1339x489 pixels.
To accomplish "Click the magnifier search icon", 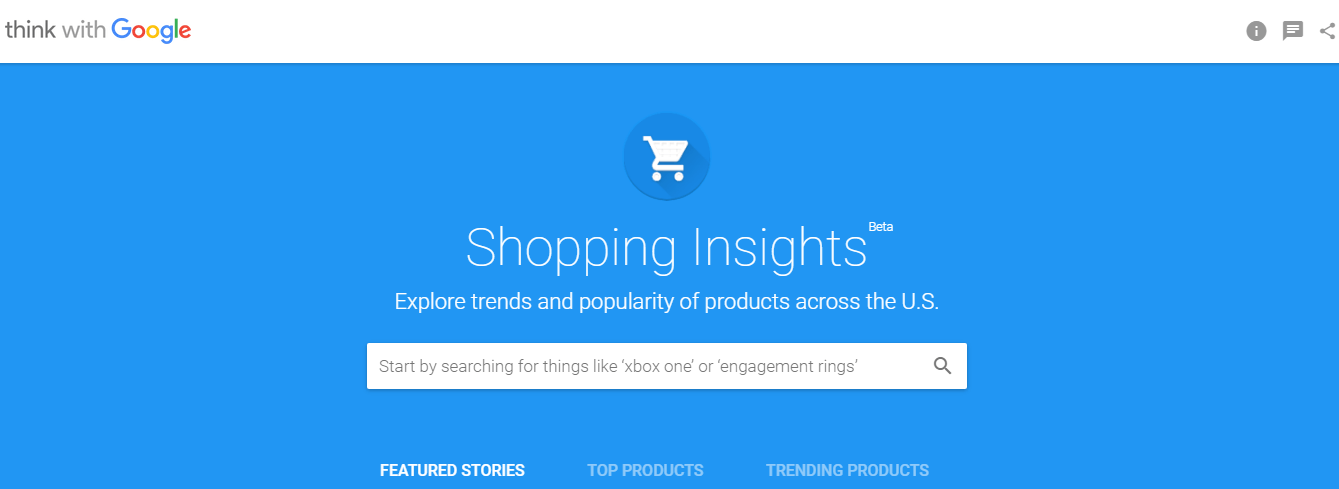I will pos(942,366).
